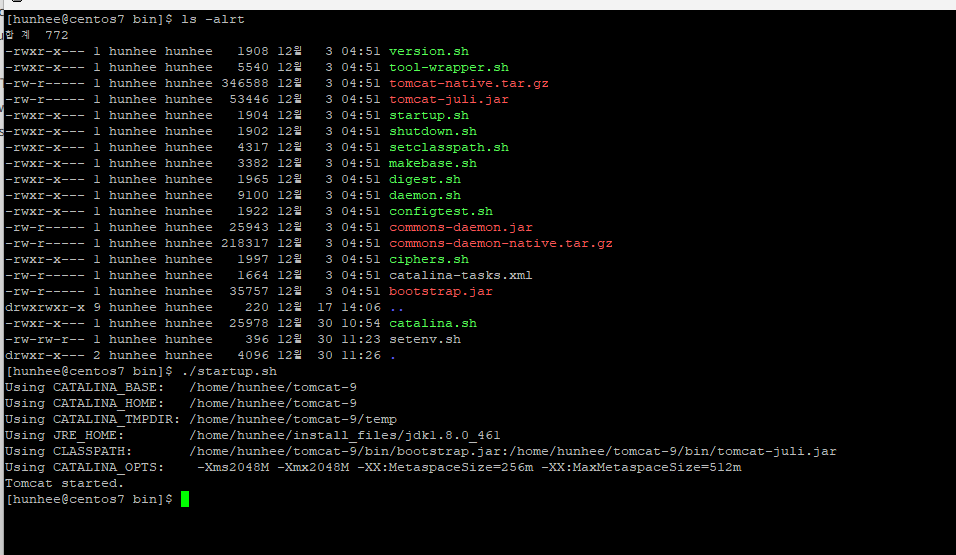Click the -Xmx2048M option text
Image resolution: width=956 pixels, height=555 pixels.
[x=313, y=467]
